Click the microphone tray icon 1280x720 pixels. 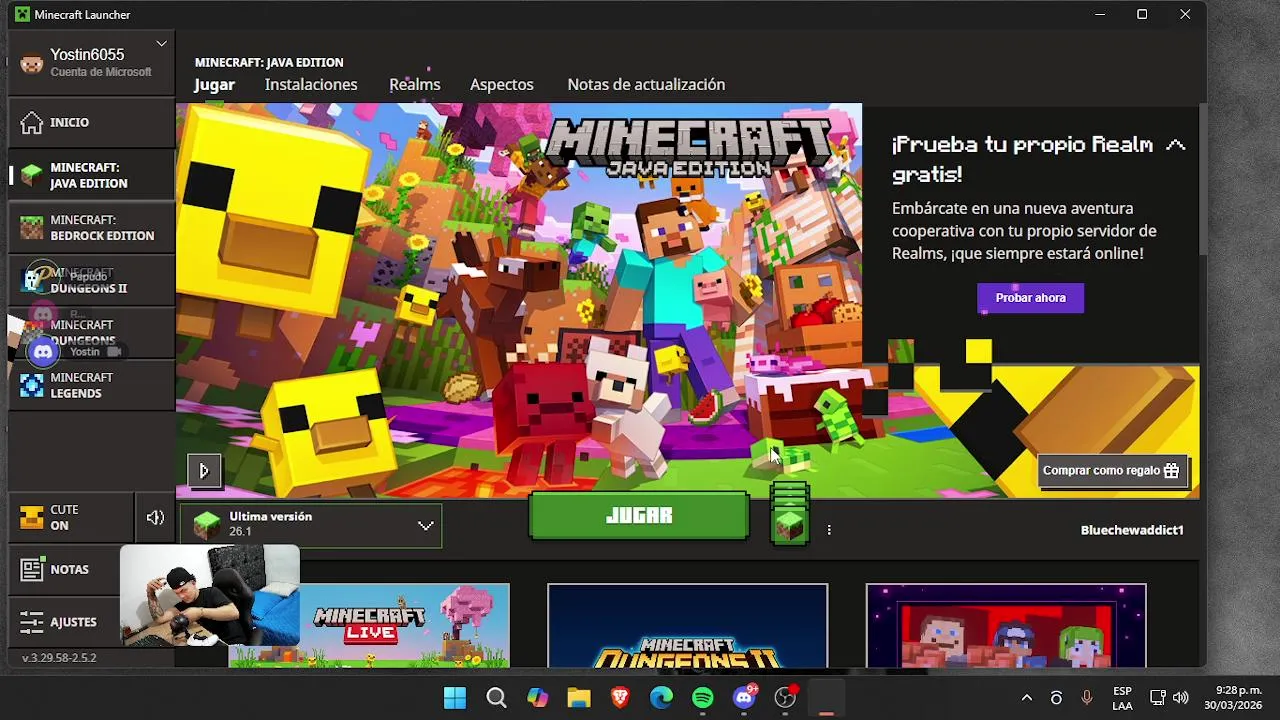1087,698
